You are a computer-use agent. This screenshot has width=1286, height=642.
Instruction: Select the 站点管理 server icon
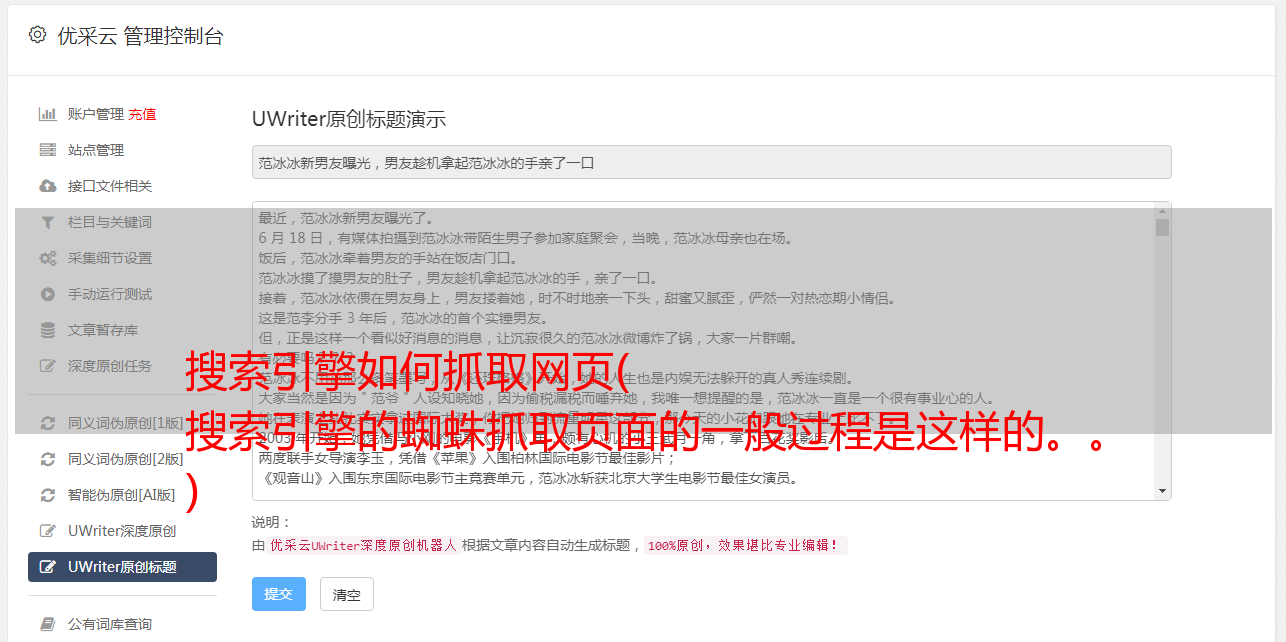47,150
